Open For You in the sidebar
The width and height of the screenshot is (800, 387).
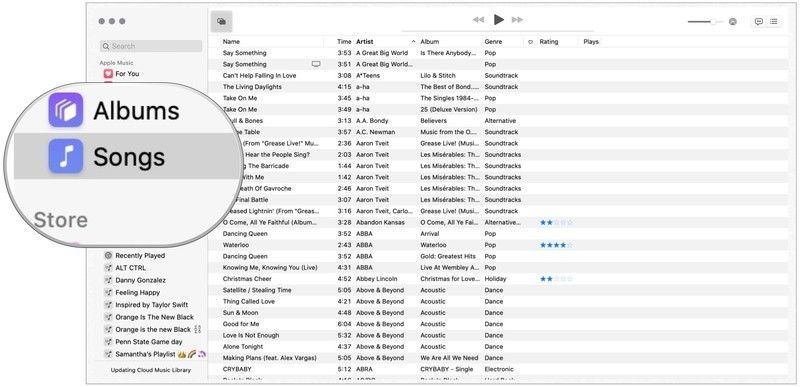click(127, 74)
